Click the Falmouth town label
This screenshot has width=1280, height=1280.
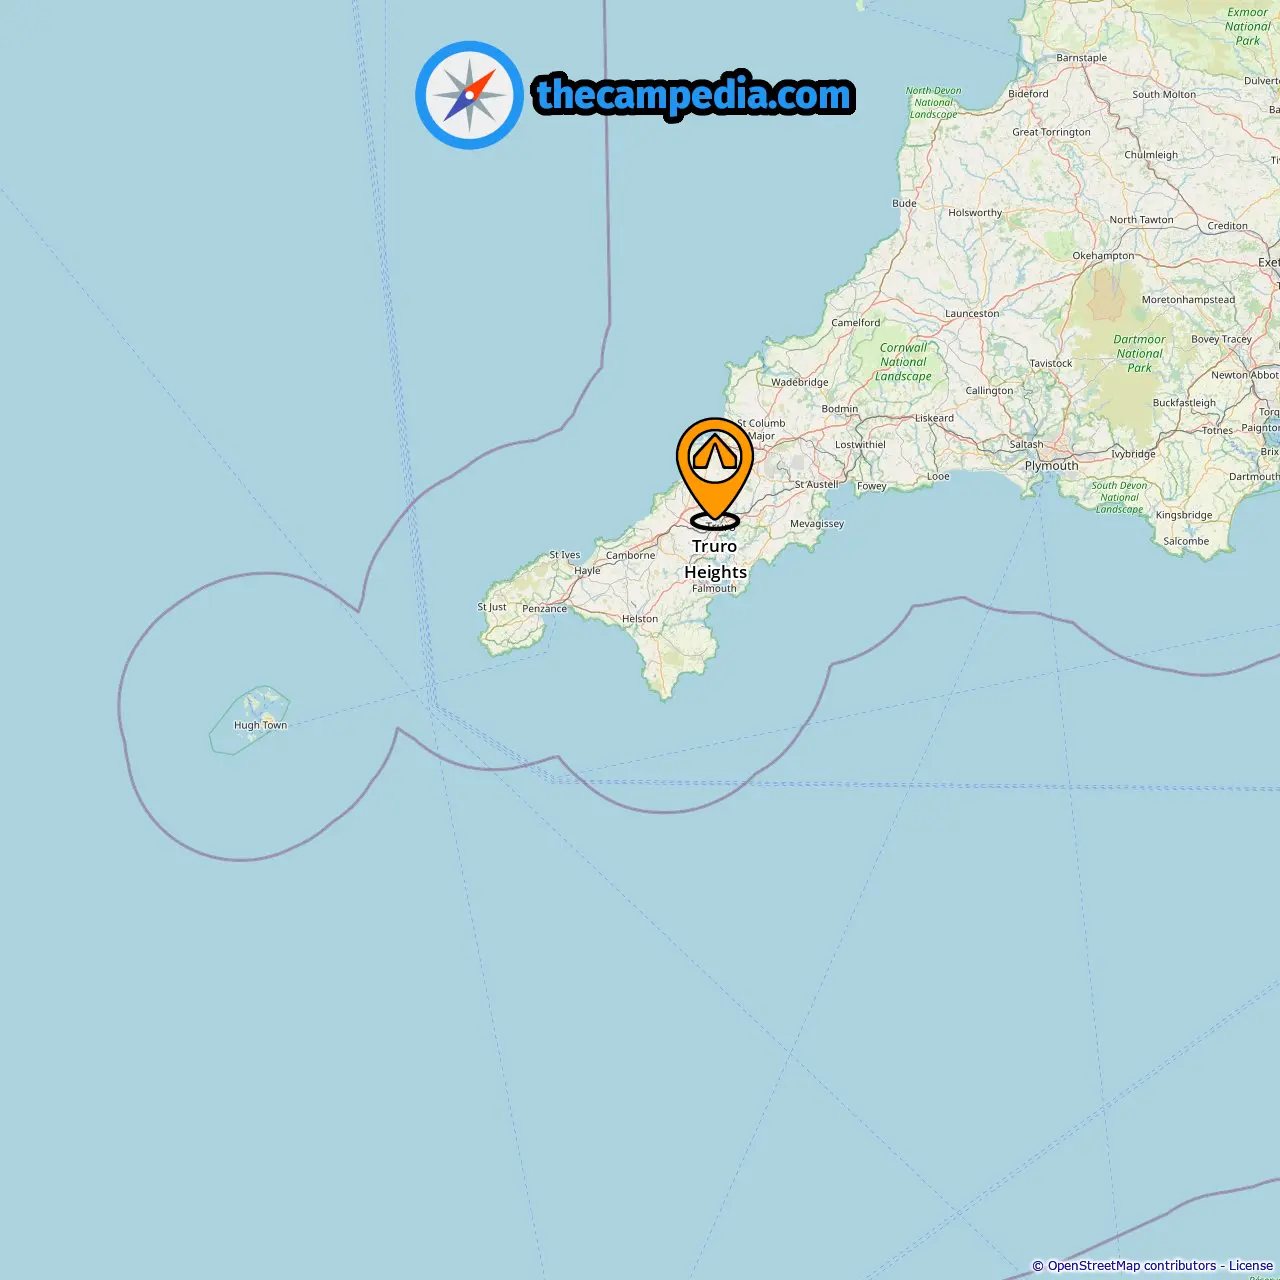coord(714,588)
